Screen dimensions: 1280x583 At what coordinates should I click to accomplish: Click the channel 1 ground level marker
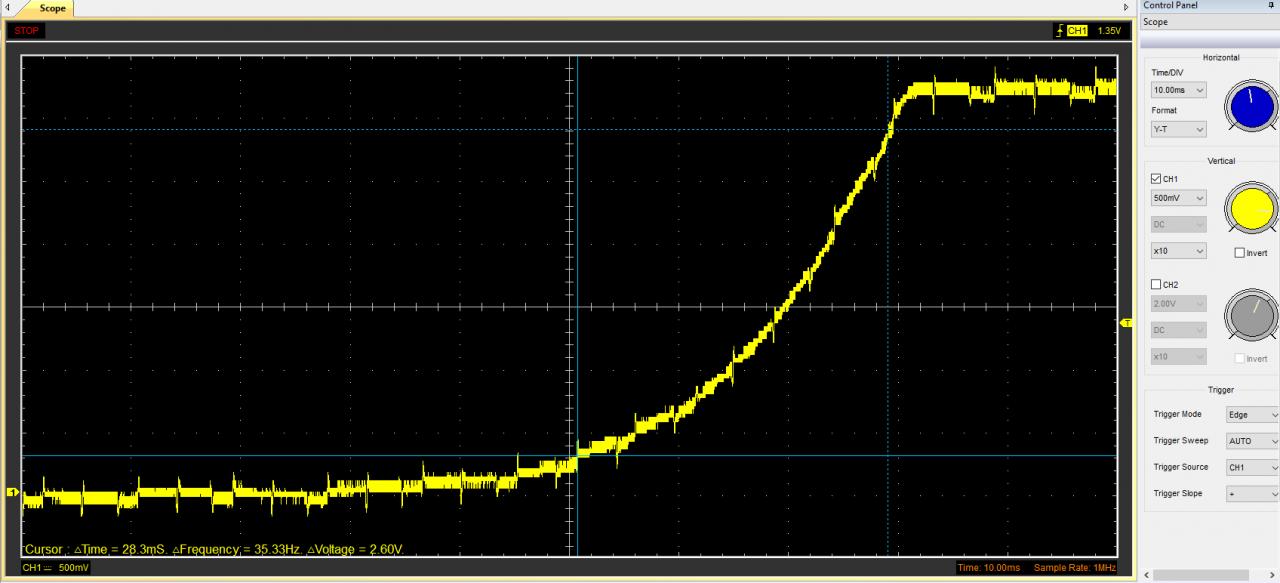13,492
